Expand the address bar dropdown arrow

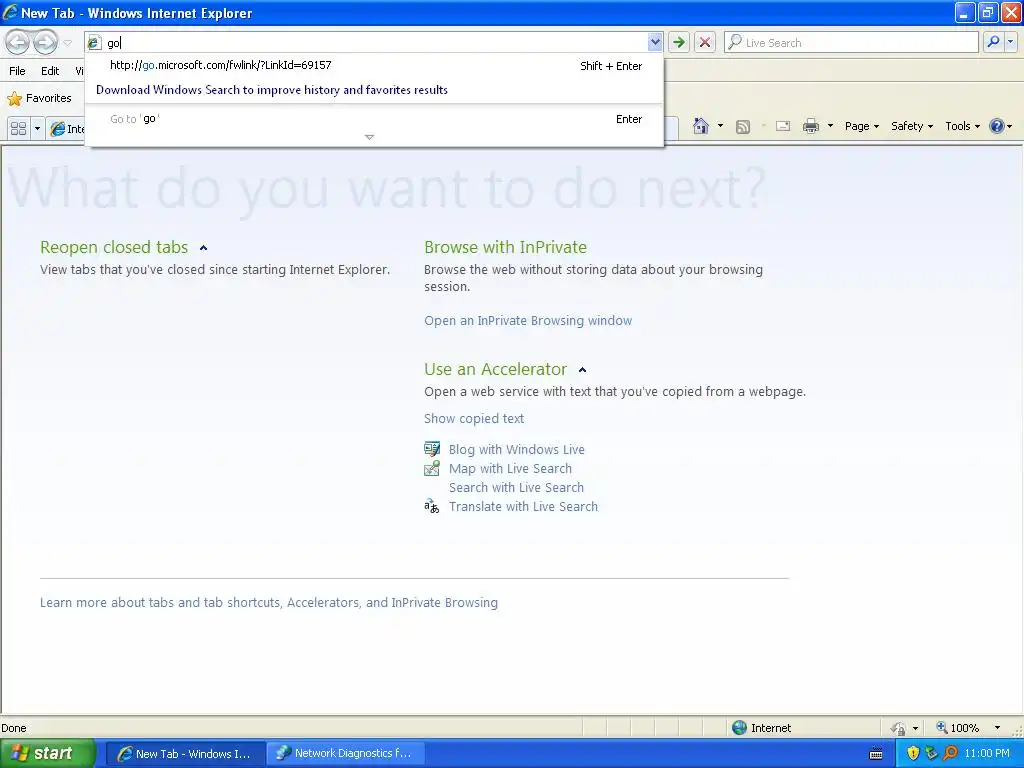(x=655, y=42)
